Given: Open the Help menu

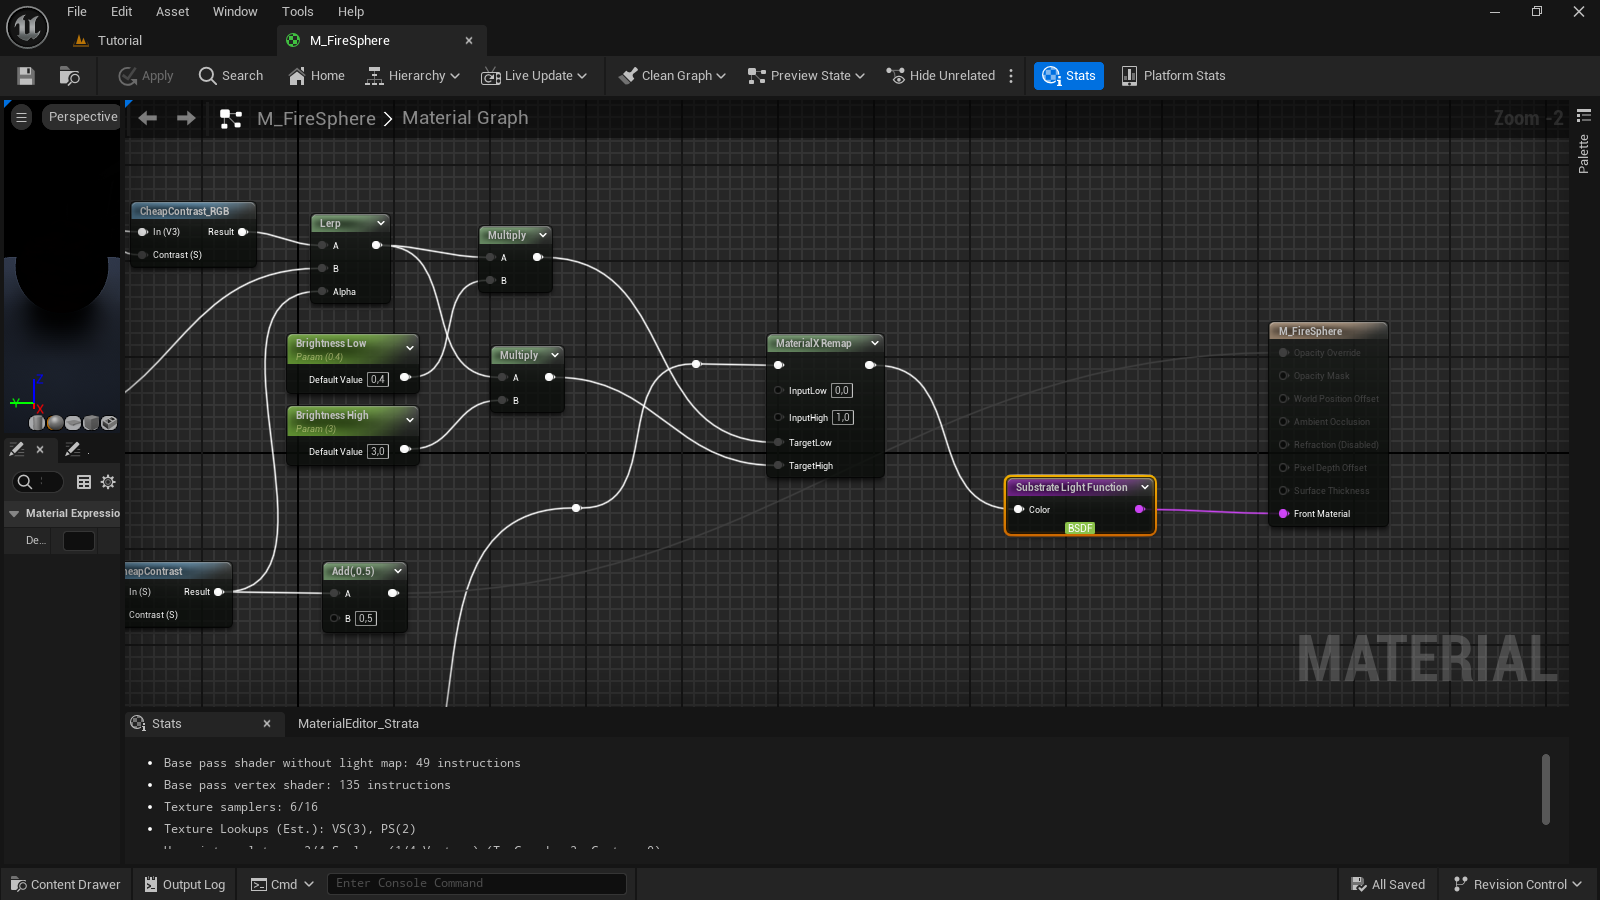Looking at the screenshot, I should (x=351, y=12).
